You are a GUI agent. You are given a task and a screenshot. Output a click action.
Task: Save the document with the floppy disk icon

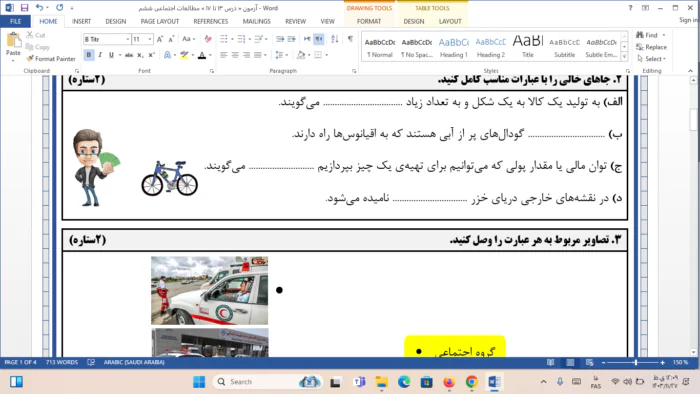24,8
